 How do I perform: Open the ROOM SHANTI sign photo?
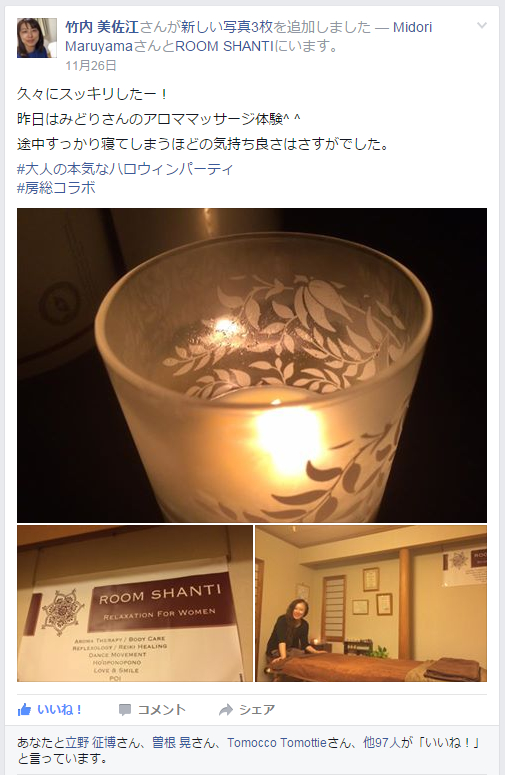click(x=135, y=603)
